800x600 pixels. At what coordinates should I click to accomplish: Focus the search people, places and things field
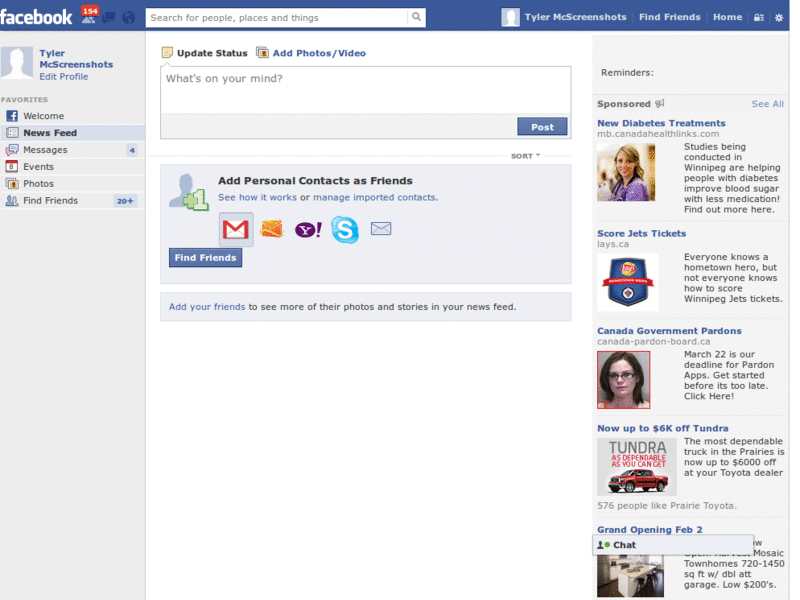pos(277,17)
